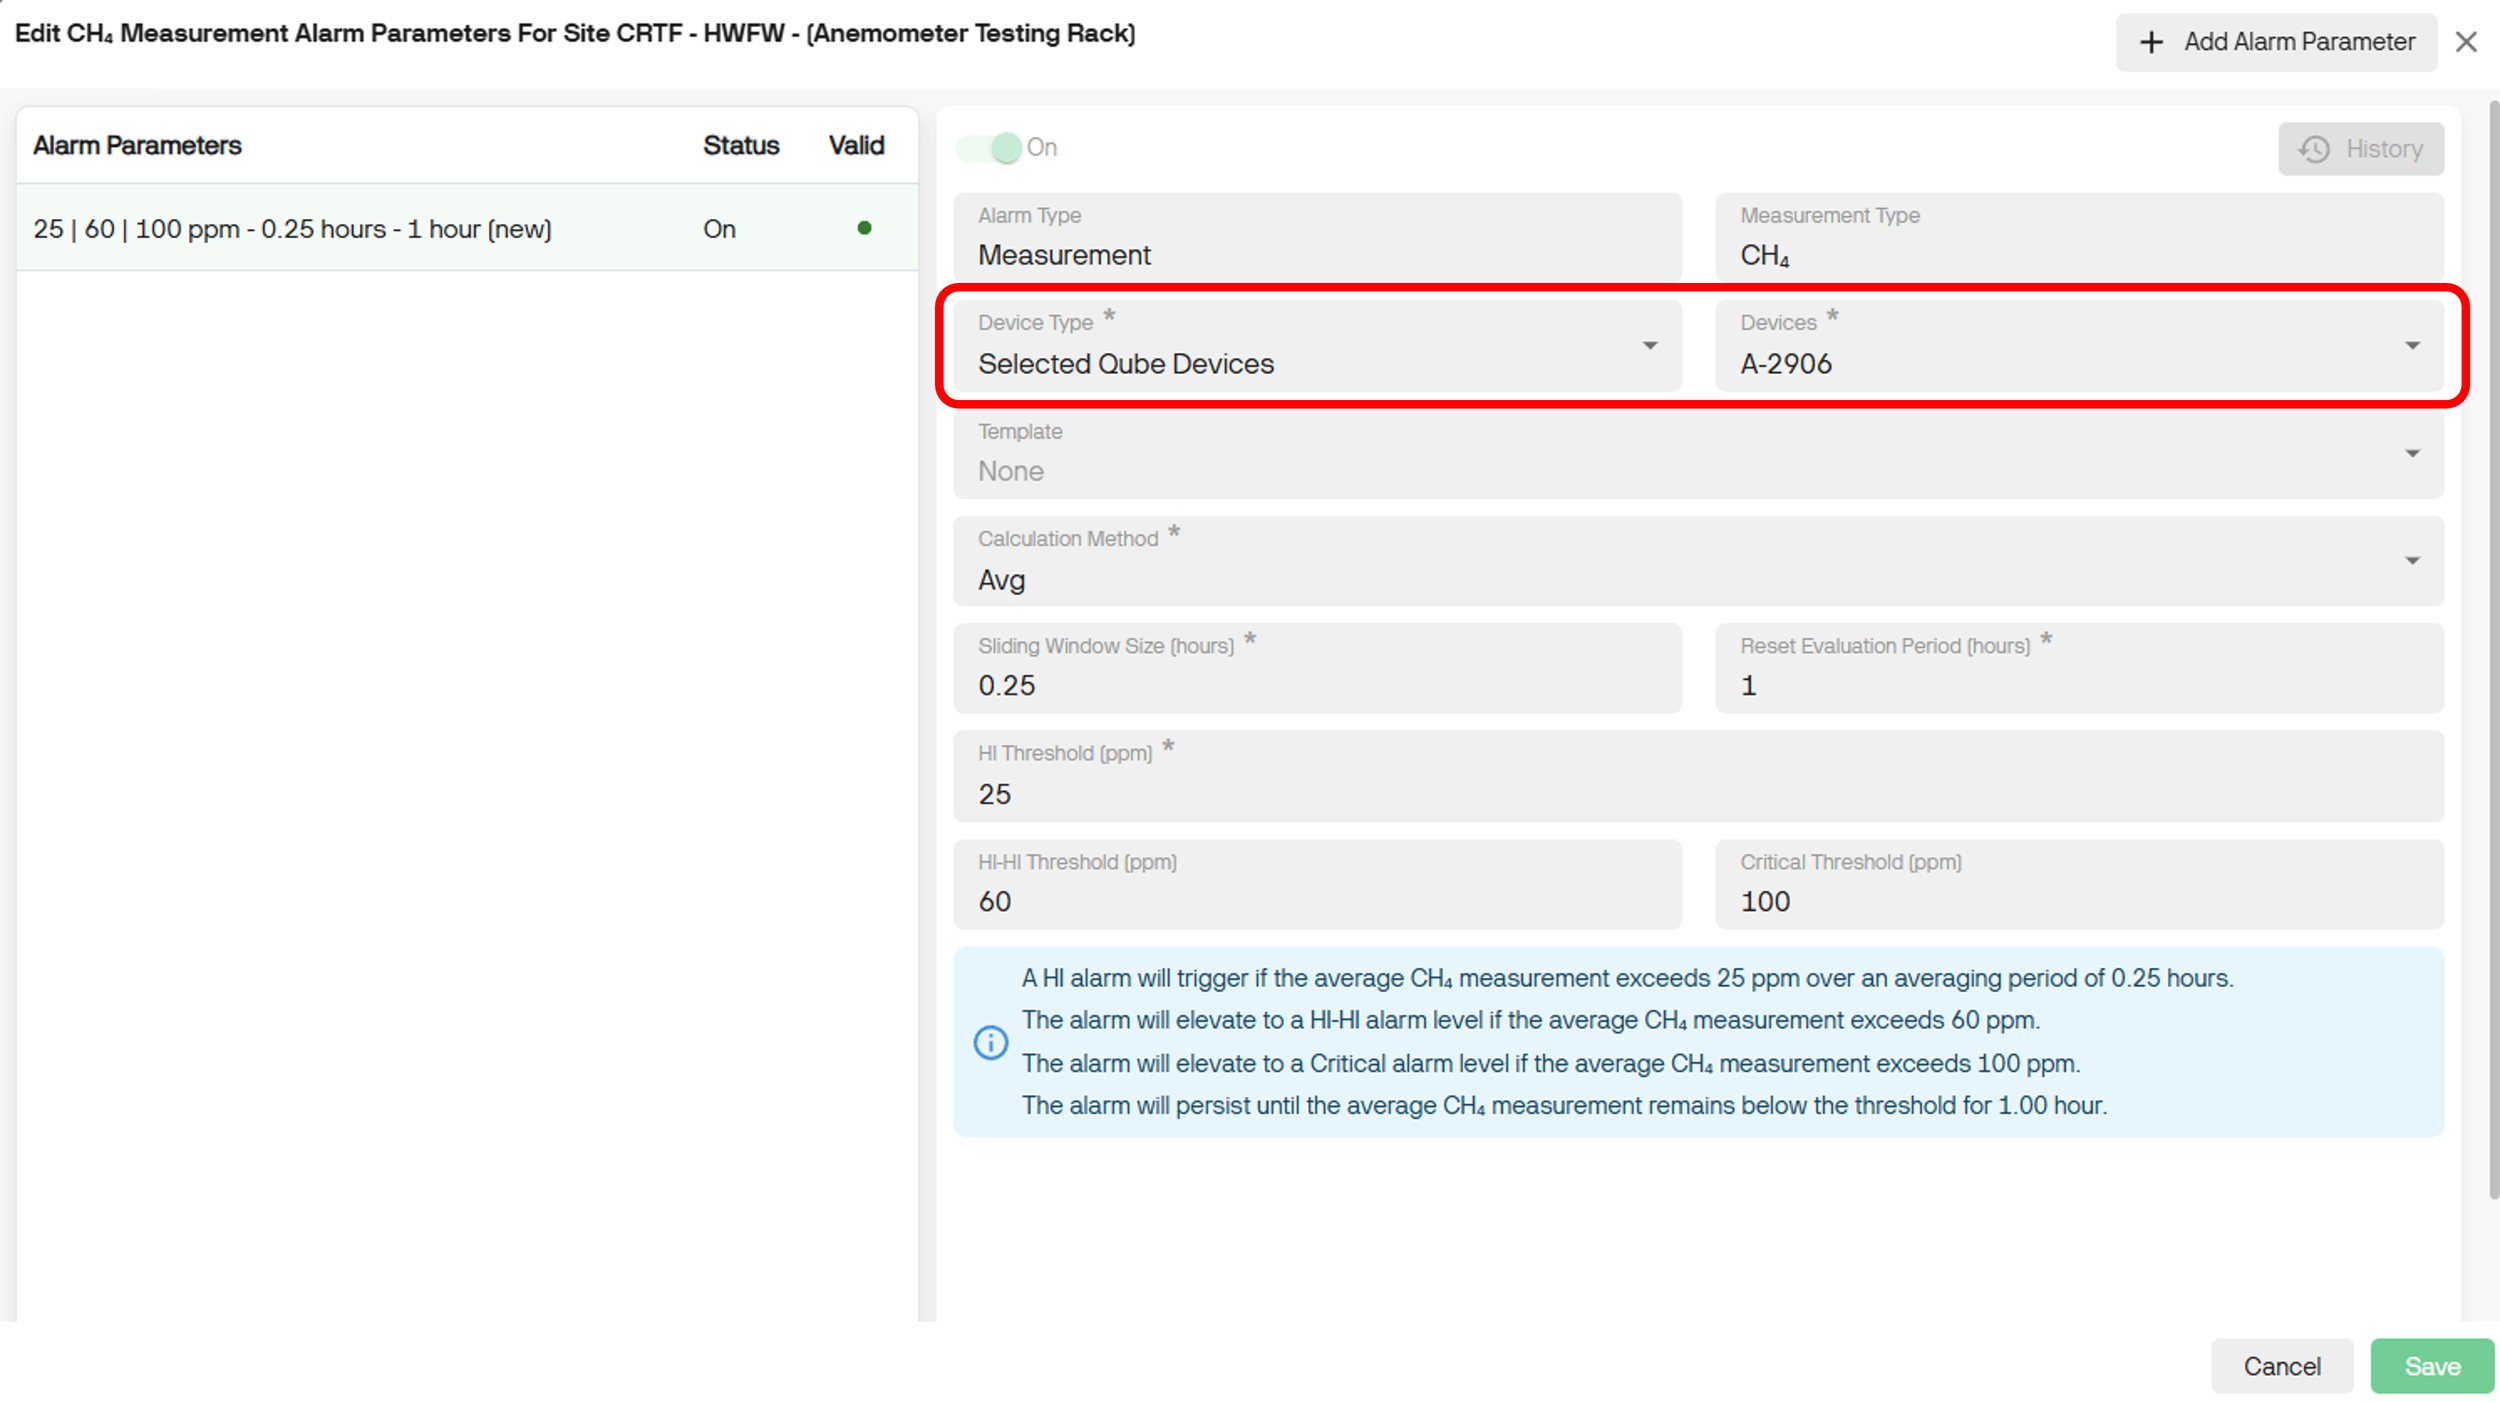Image resolution: width=2500 pixels, height=1402 pixels.
Task: Click the blue info circle icon
Action: point(990,1042)
